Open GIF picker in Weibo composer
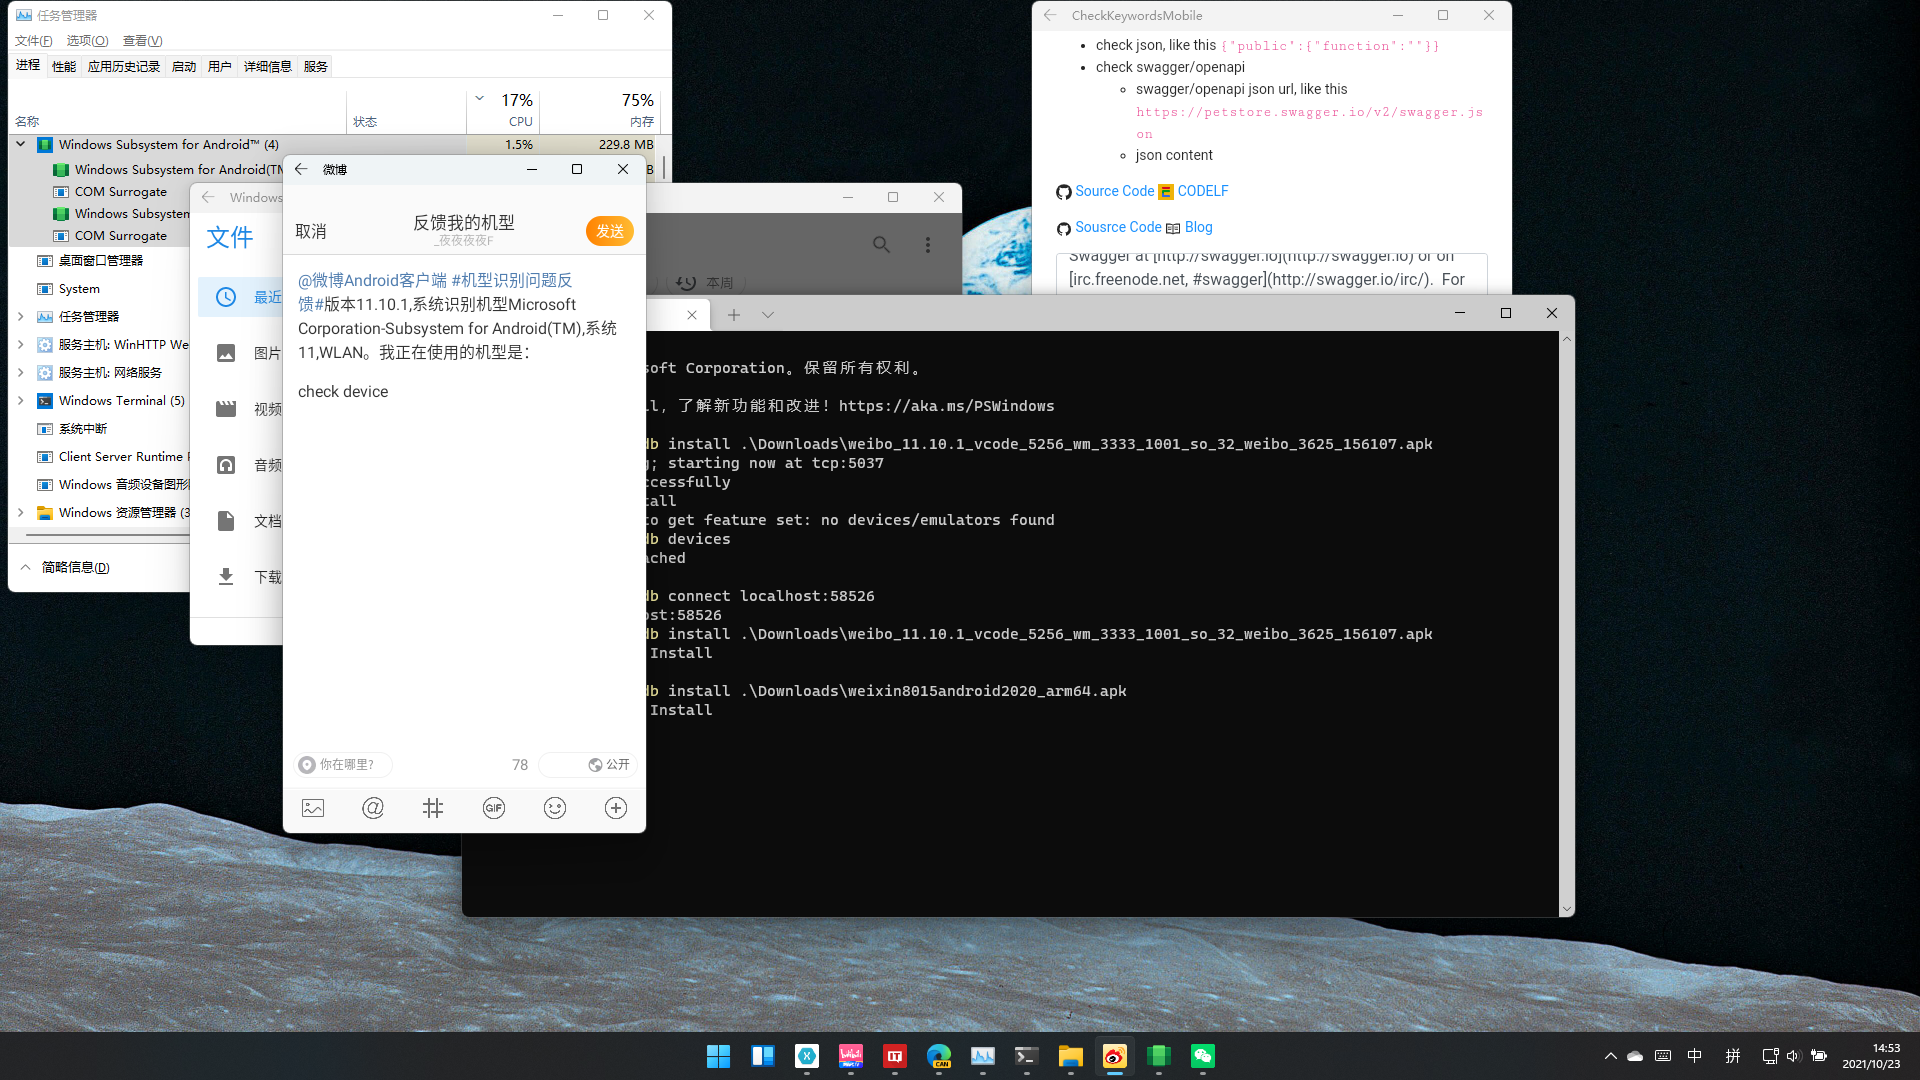1920x1080 pixels. pyautogui.click(x=494, y=808)
